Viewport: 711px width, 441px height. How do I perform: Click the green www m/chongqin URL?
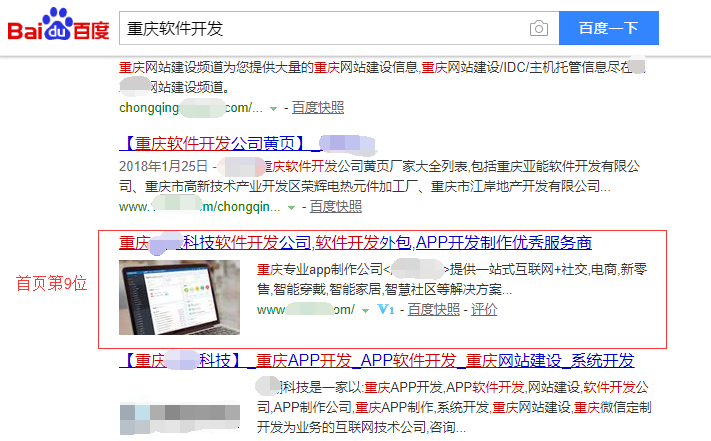pyautogui.click(x=200, y=207)
